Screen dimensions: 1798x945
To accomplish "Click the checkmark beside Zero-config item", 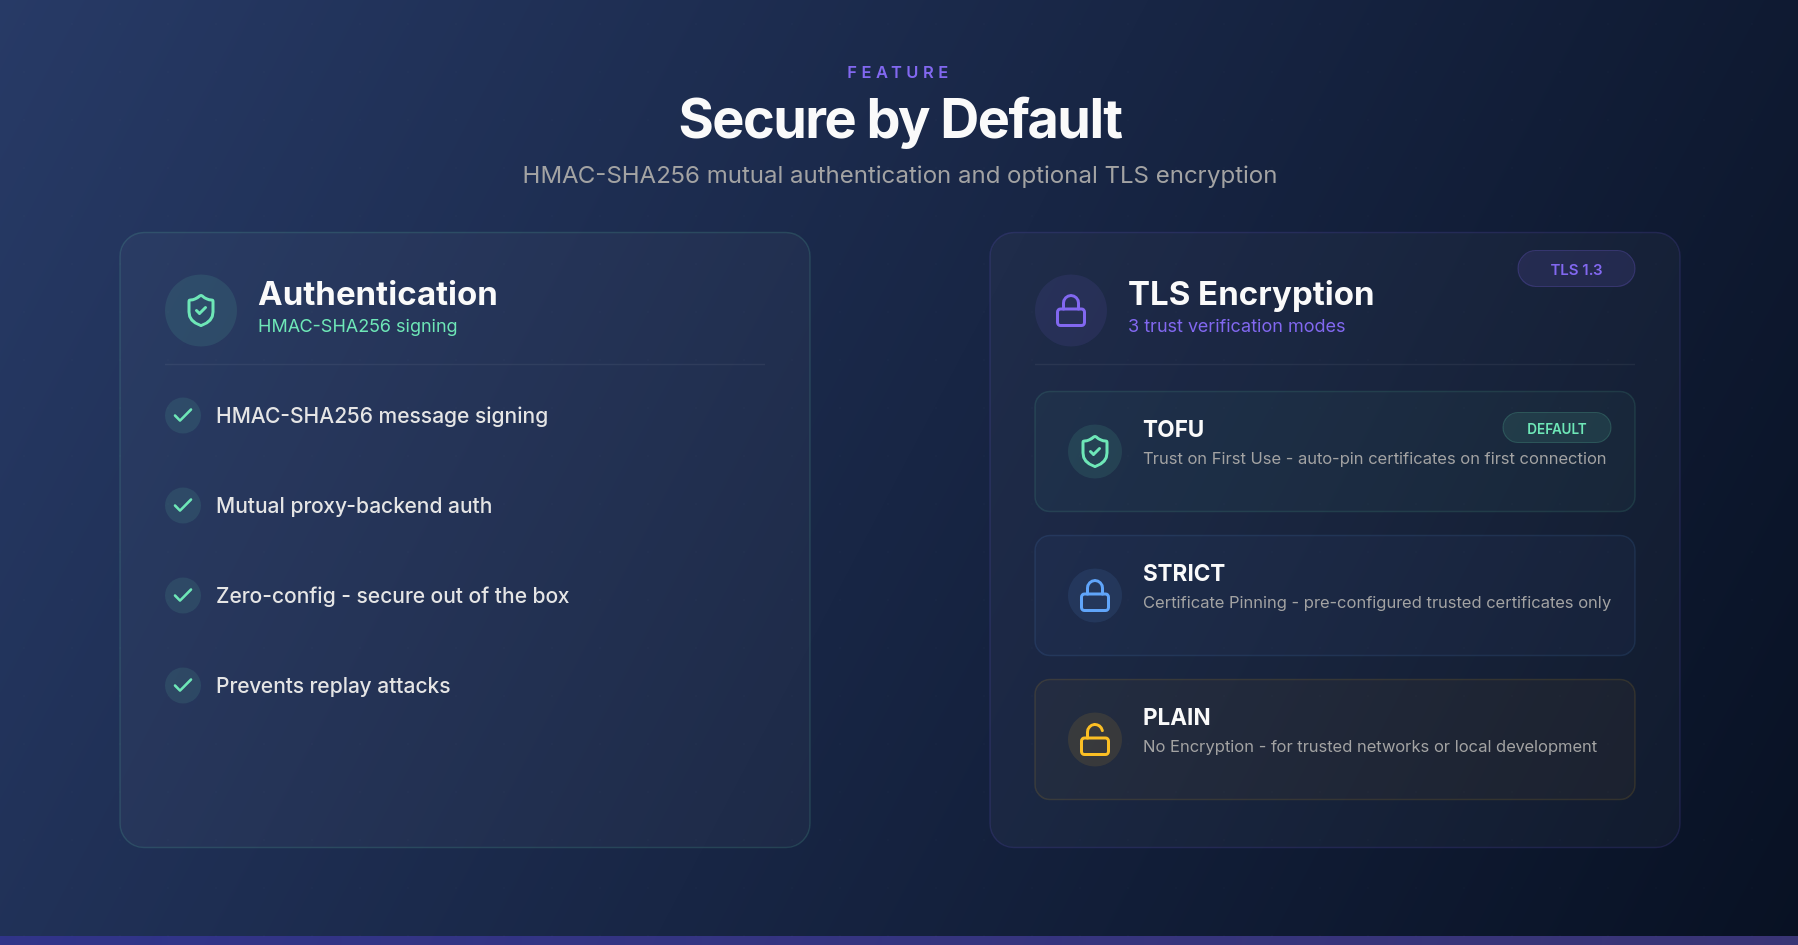I will pyautogui.click(x=183, y=596).
